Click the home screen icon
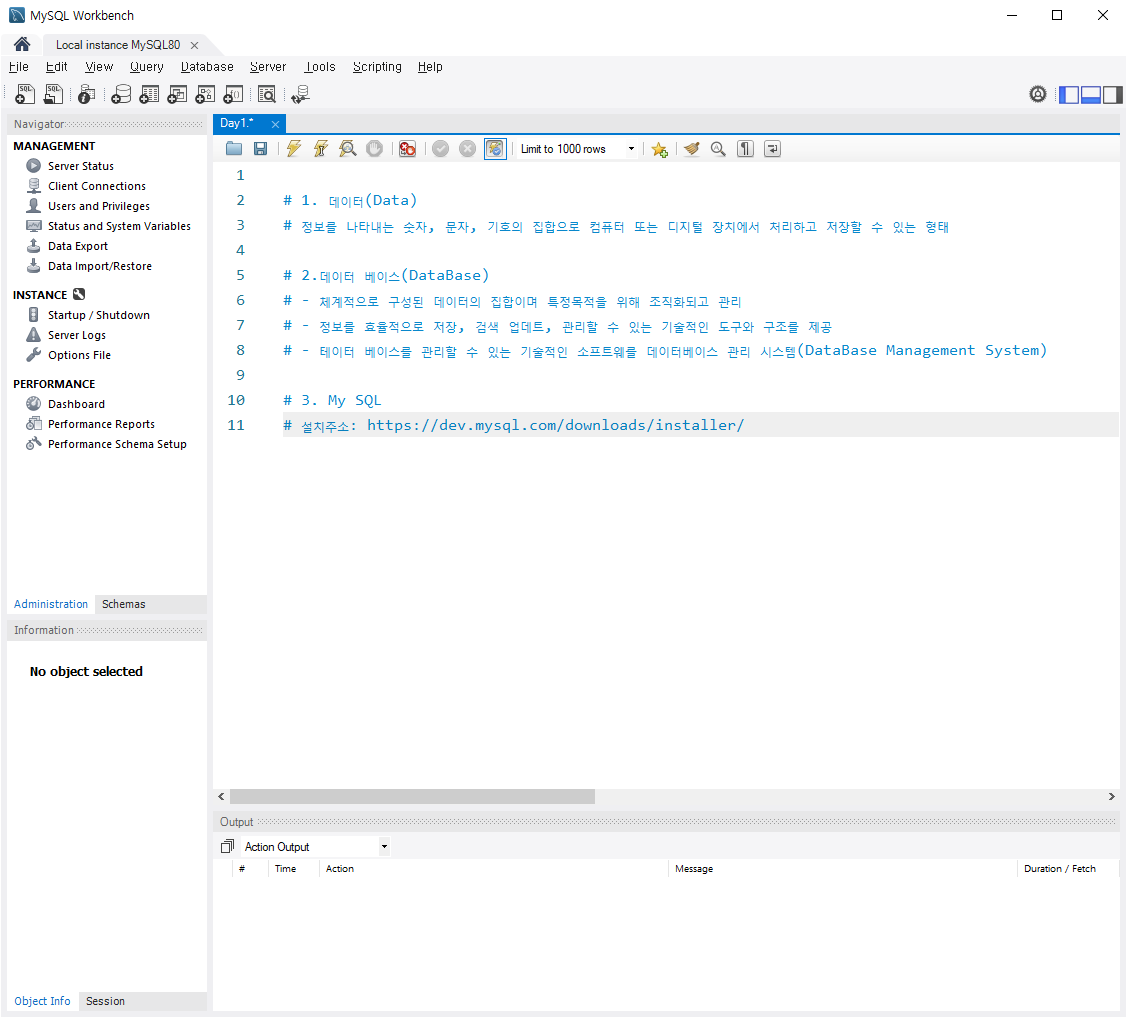The height and width of the screenshot is (1018, 1127). click(x=22, y=45)
